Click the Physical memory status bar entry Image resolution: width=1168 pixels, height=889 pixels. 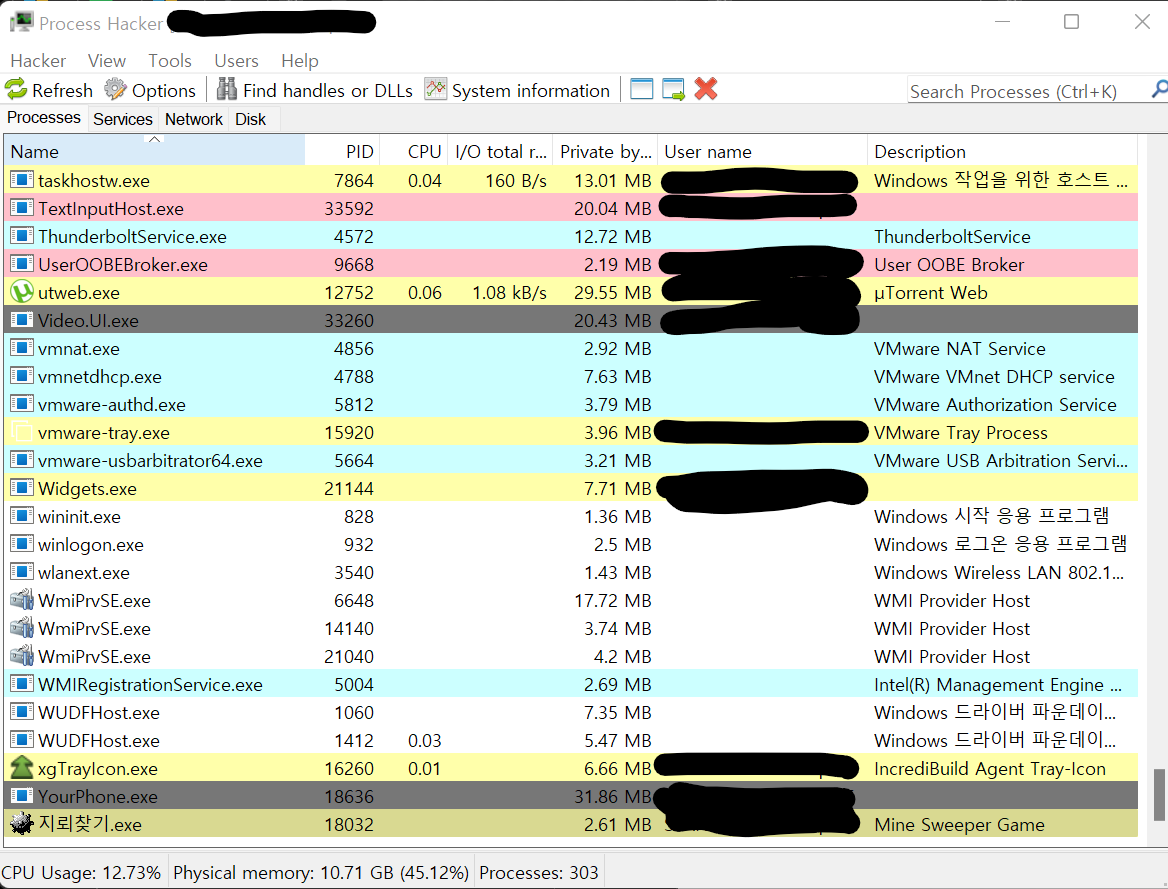click(321, 872)
